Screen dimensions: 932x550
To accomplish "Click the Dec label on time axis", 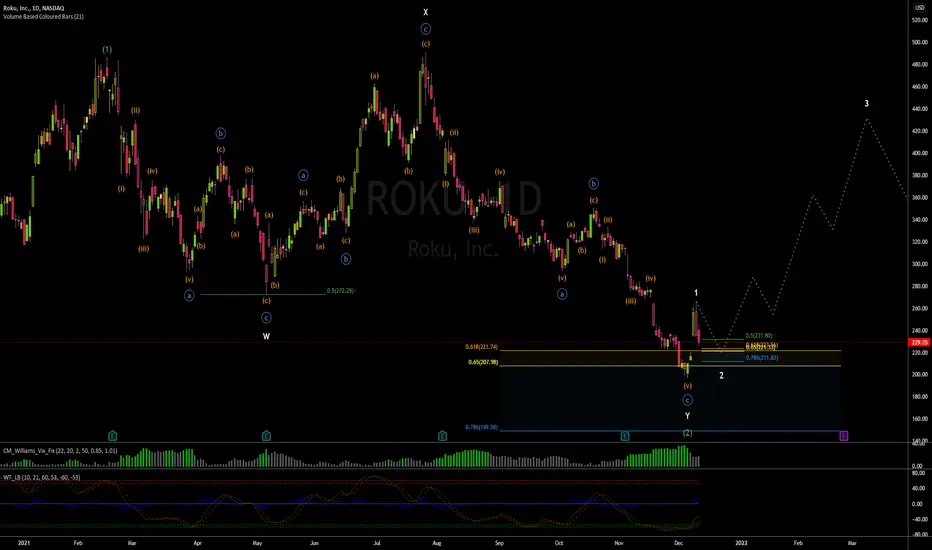I will tap(678, 543).
